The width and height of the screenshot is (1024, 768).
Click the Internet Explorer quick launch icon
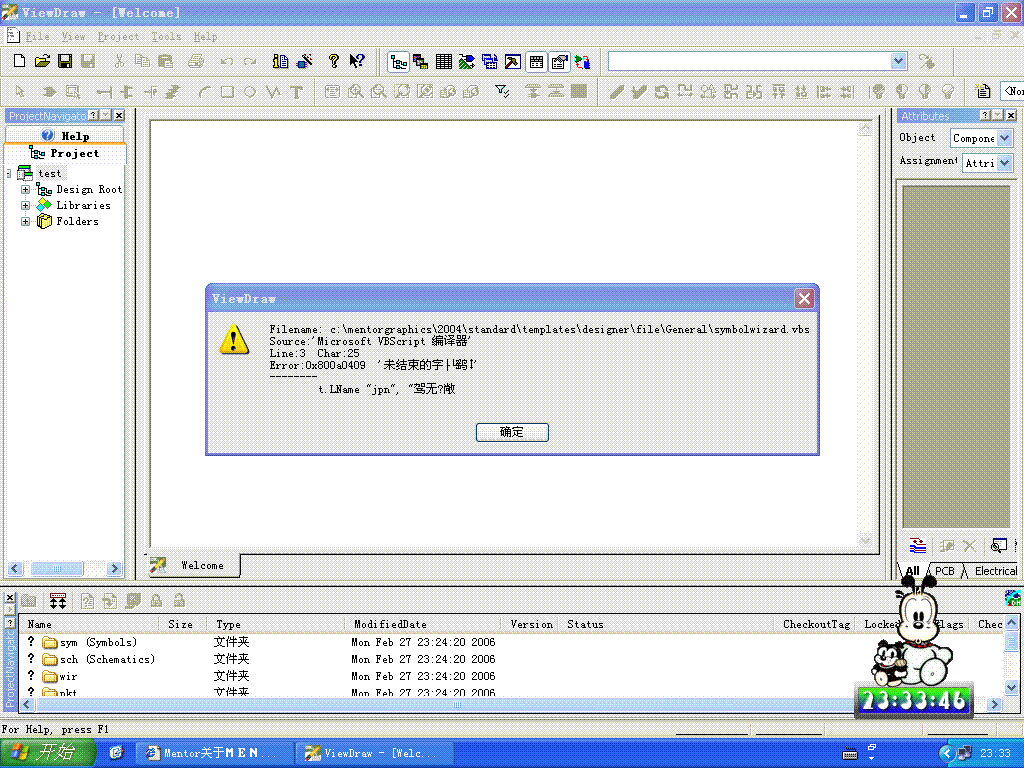click(116, 753)
